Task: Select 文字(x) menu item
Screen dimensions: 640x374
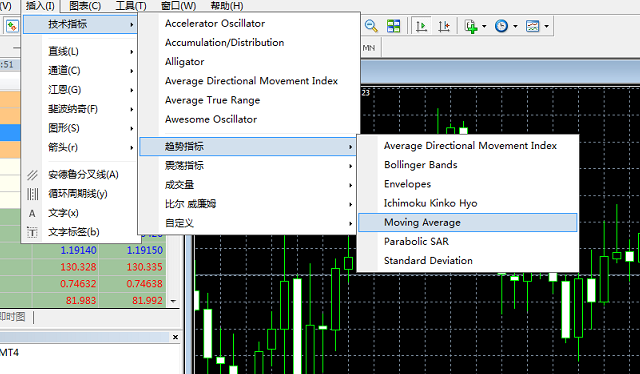Action: pos(80,213)
